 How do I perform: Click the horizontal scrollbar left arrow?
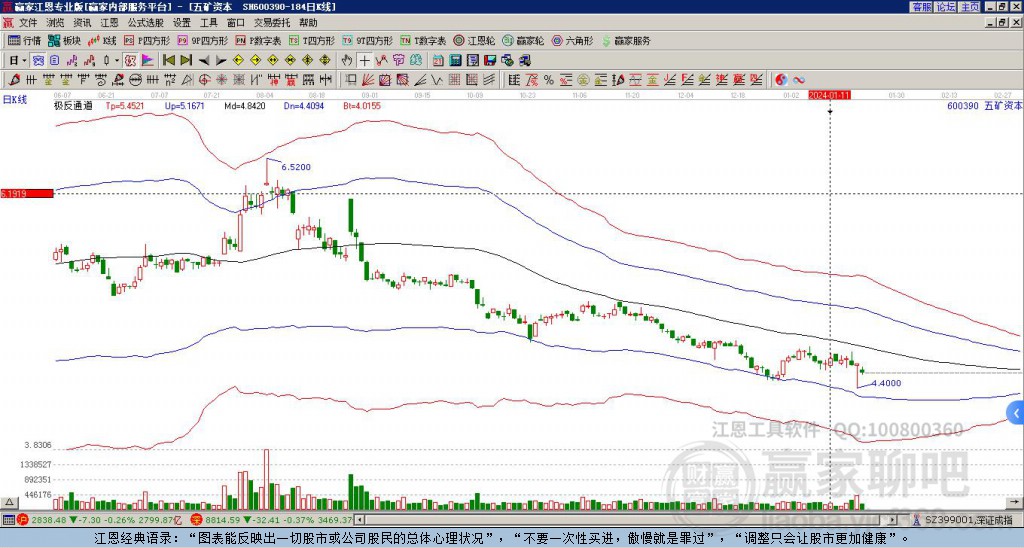coord(360,520)
